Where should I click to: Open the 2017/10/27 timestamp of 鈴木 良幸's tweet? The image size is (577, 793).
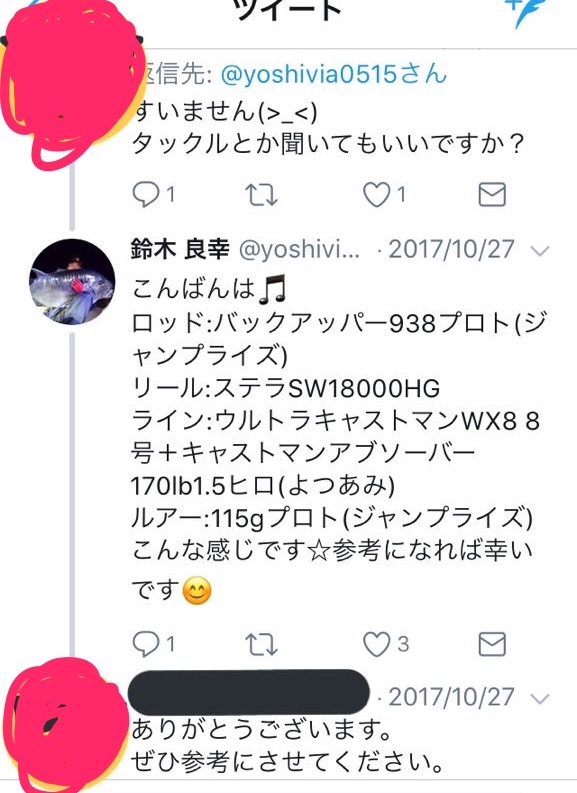[452, 249]
